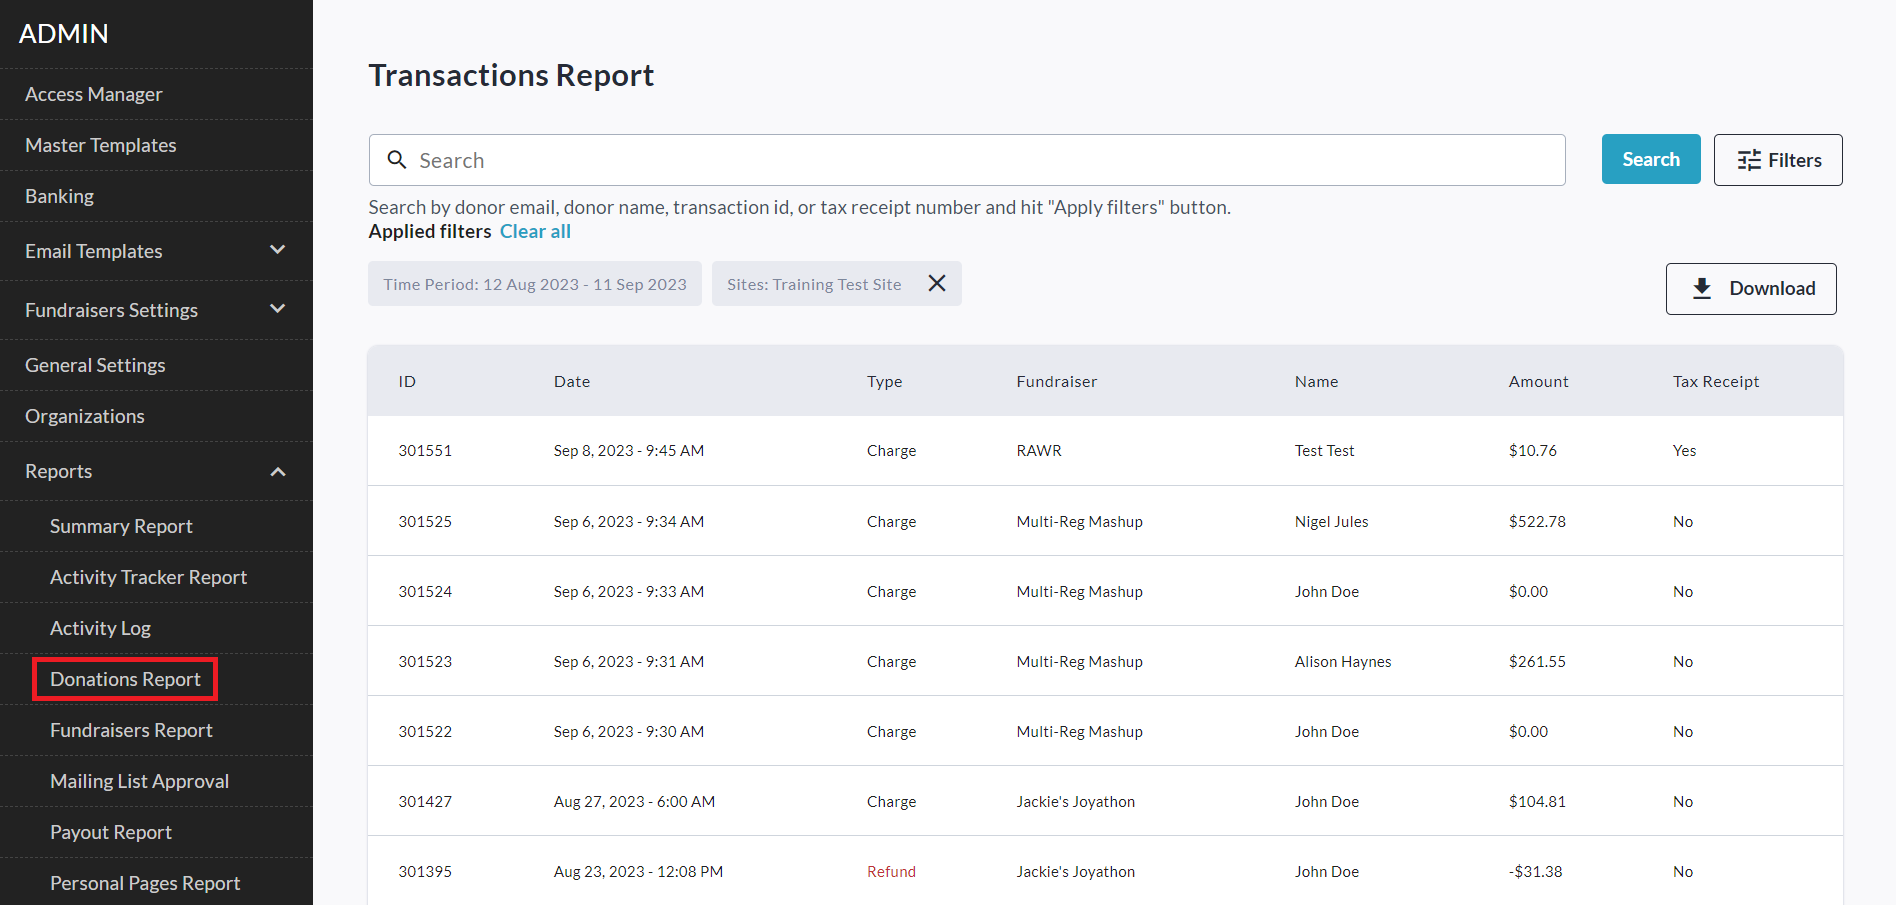The width and height of the screenshot is (1896, 905).
Task: Open the Donations Report page
Action: pyautogui.click(x=125, y=680)
